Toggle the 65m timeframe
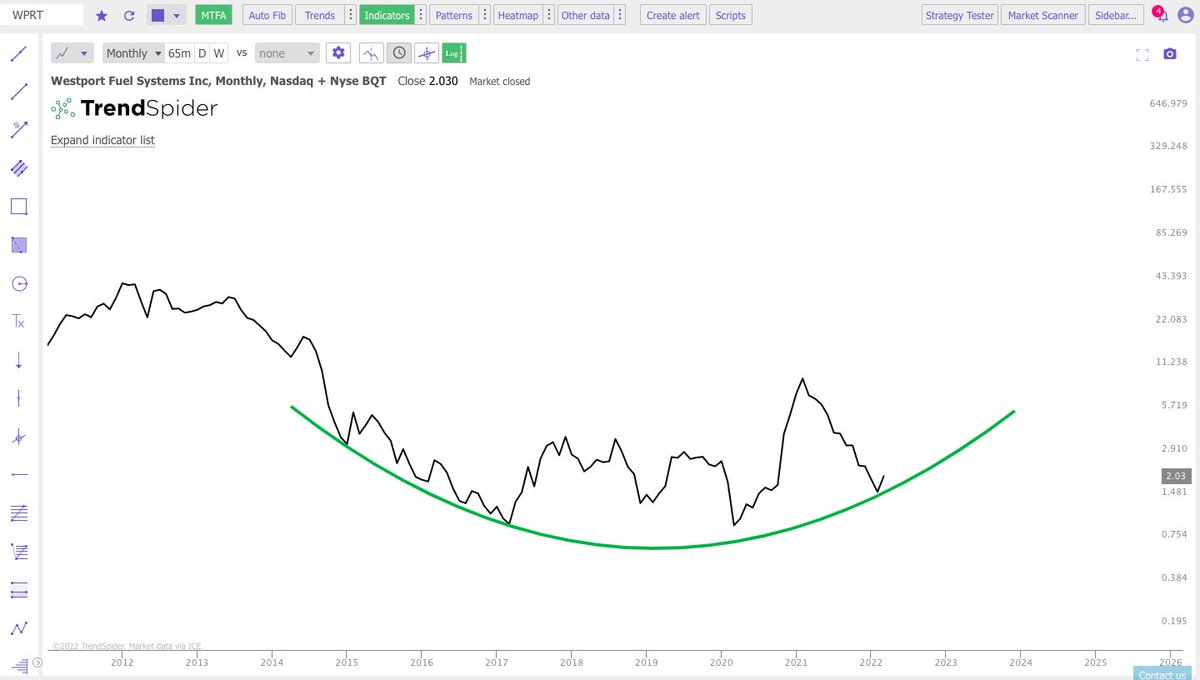 coord(179,53)
